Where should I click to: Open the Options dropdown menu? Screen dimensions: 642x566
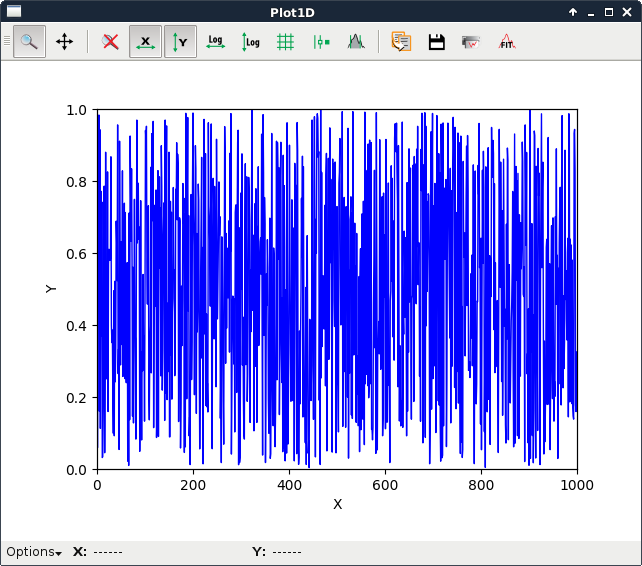pyautogui.click(x=34, y=552)
